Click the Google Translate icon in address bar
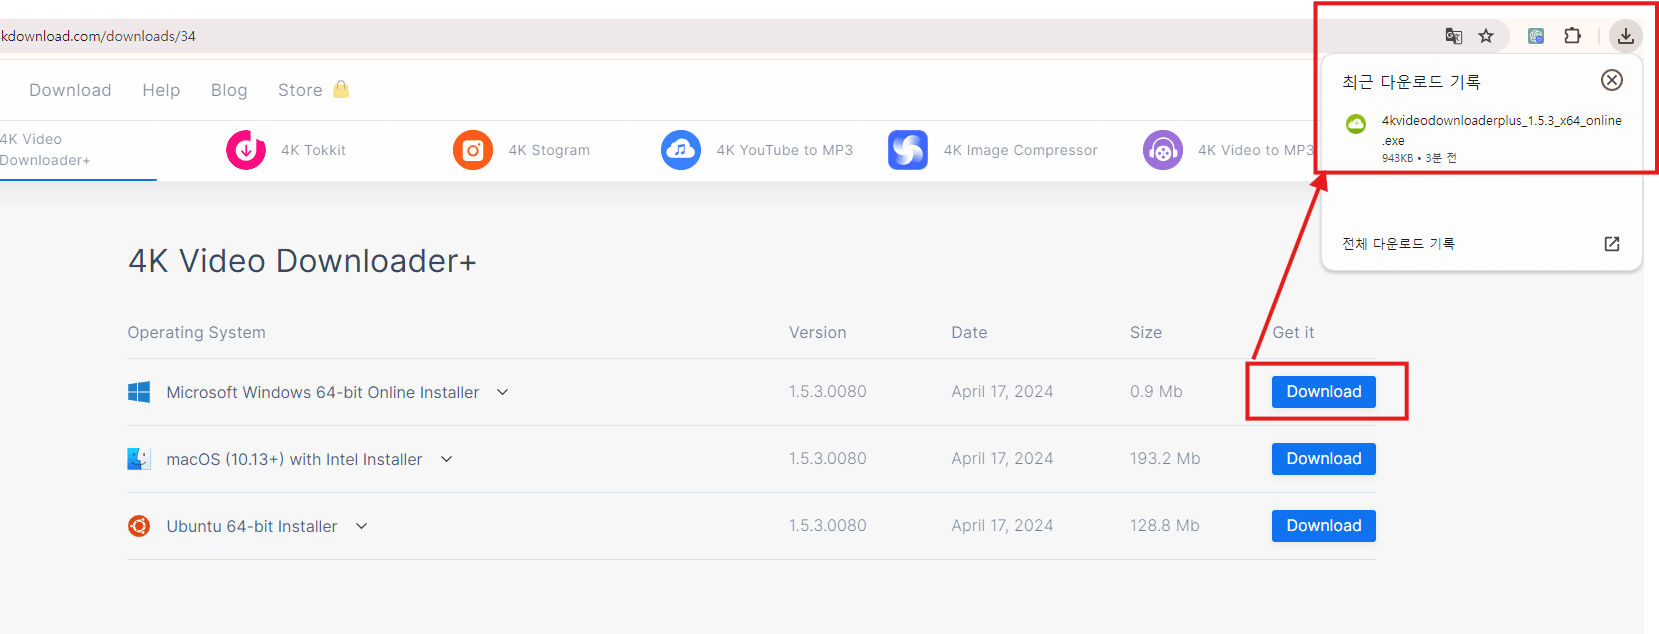Viewport: 1659px width, 634px height. tap(1454, 36)
